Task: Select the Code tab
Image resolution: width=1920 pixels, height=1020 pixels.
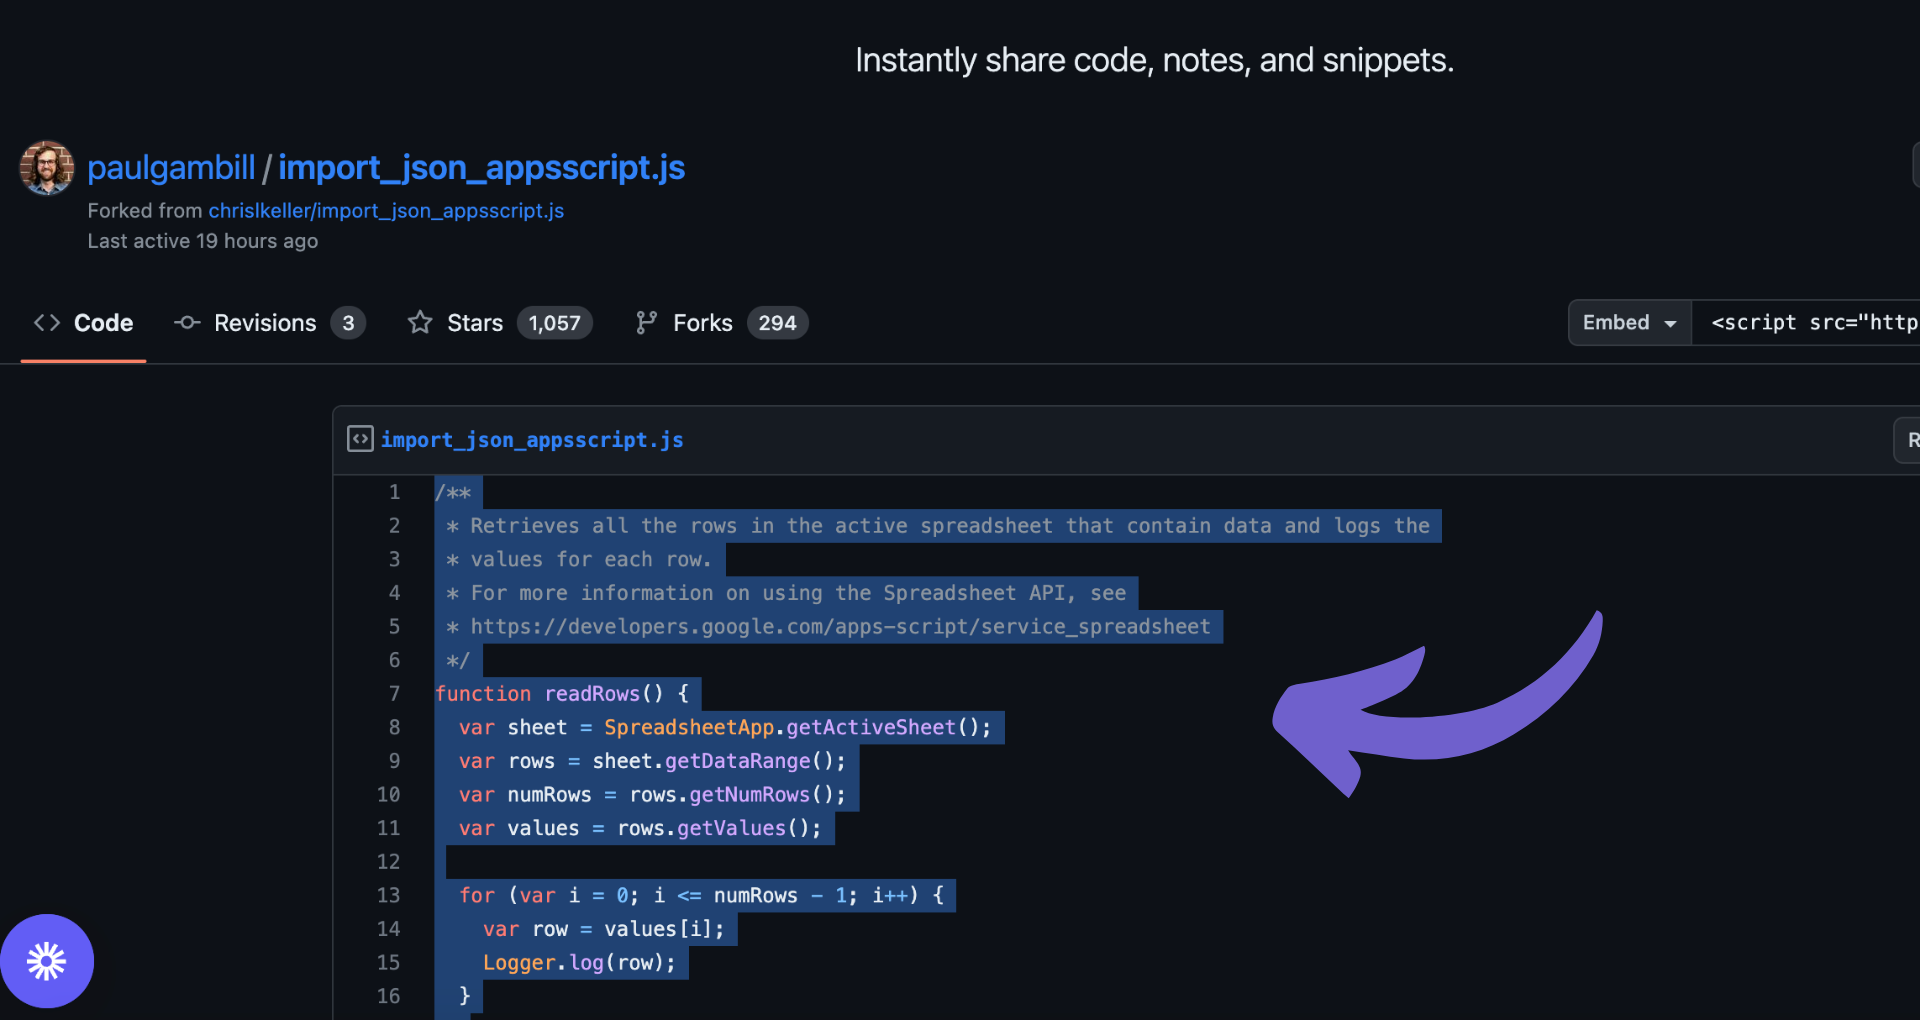Action: (105, 322)
